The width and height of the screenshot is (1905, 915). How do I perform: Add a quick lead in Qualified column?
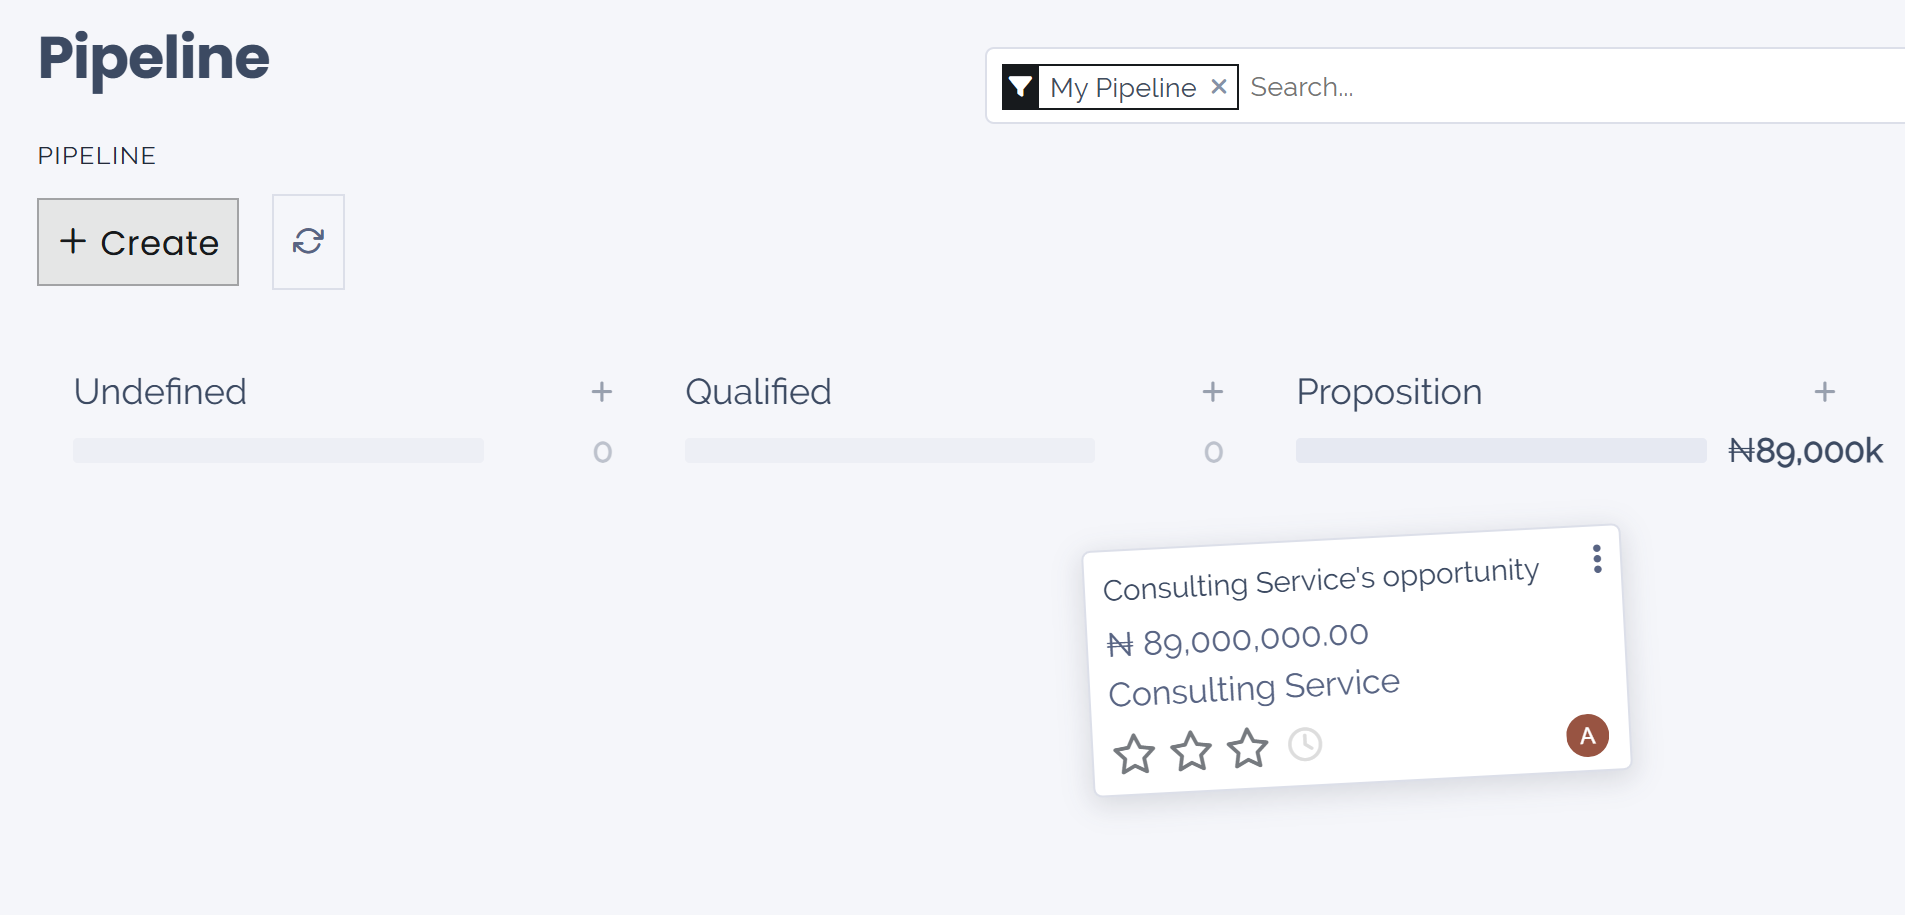(1212, 392)
